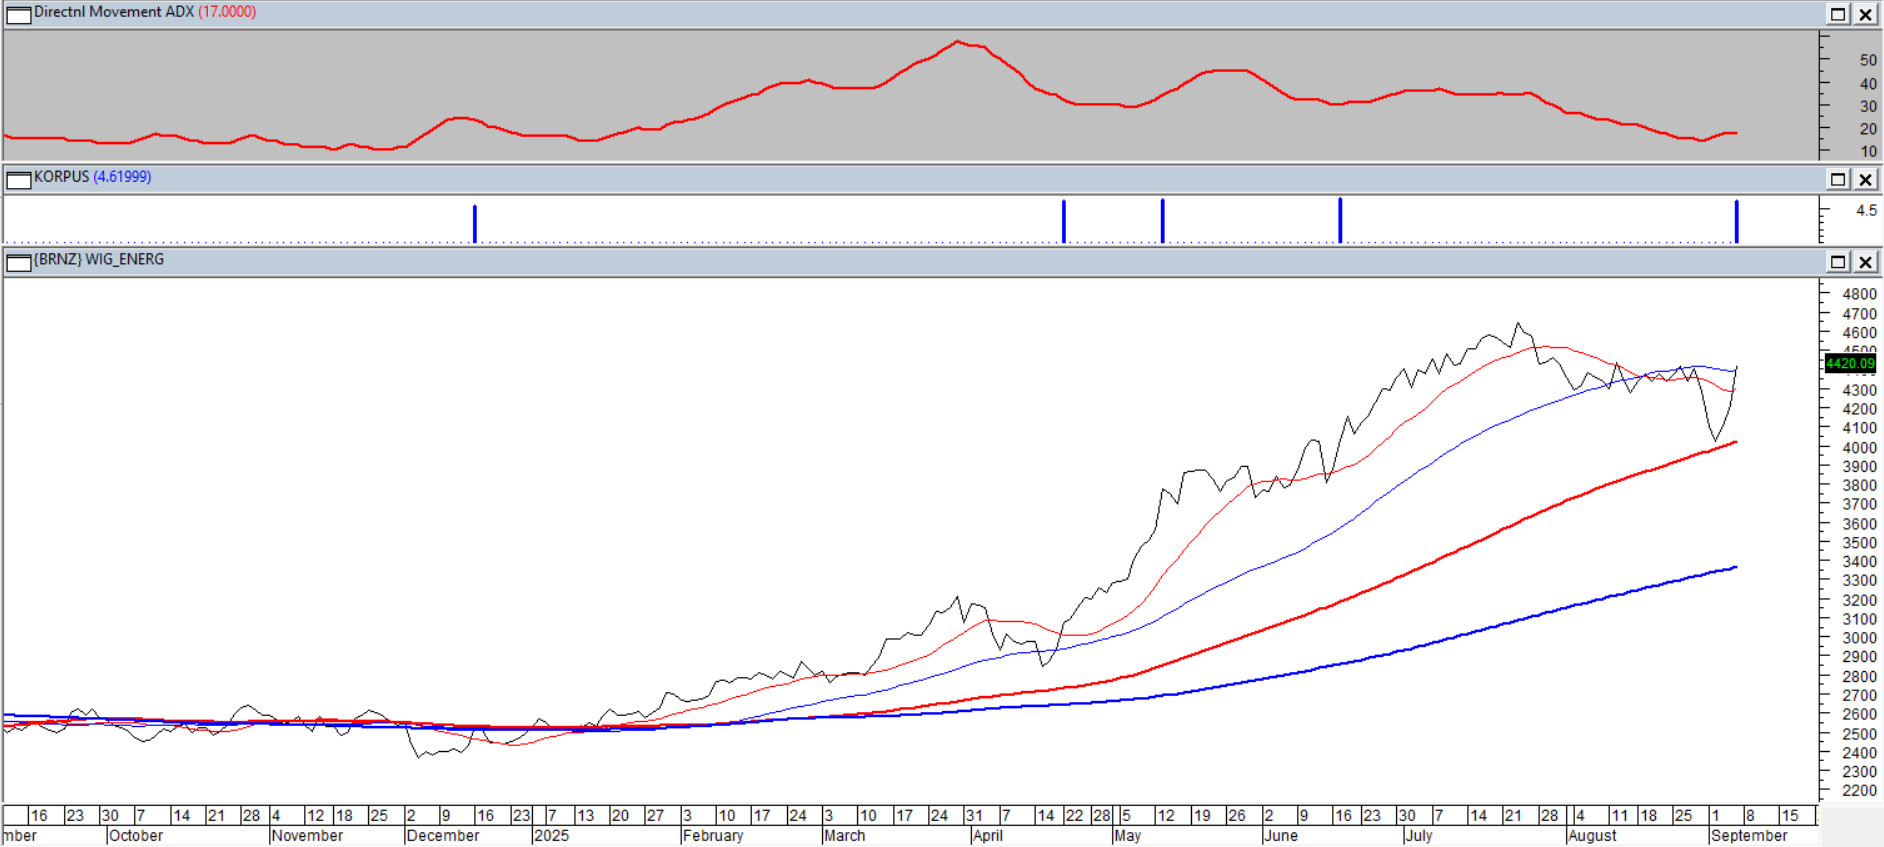This screenshot has height=847, width=1884.
Task: Click the green 4420.09 last price label
Action: 1849,363
